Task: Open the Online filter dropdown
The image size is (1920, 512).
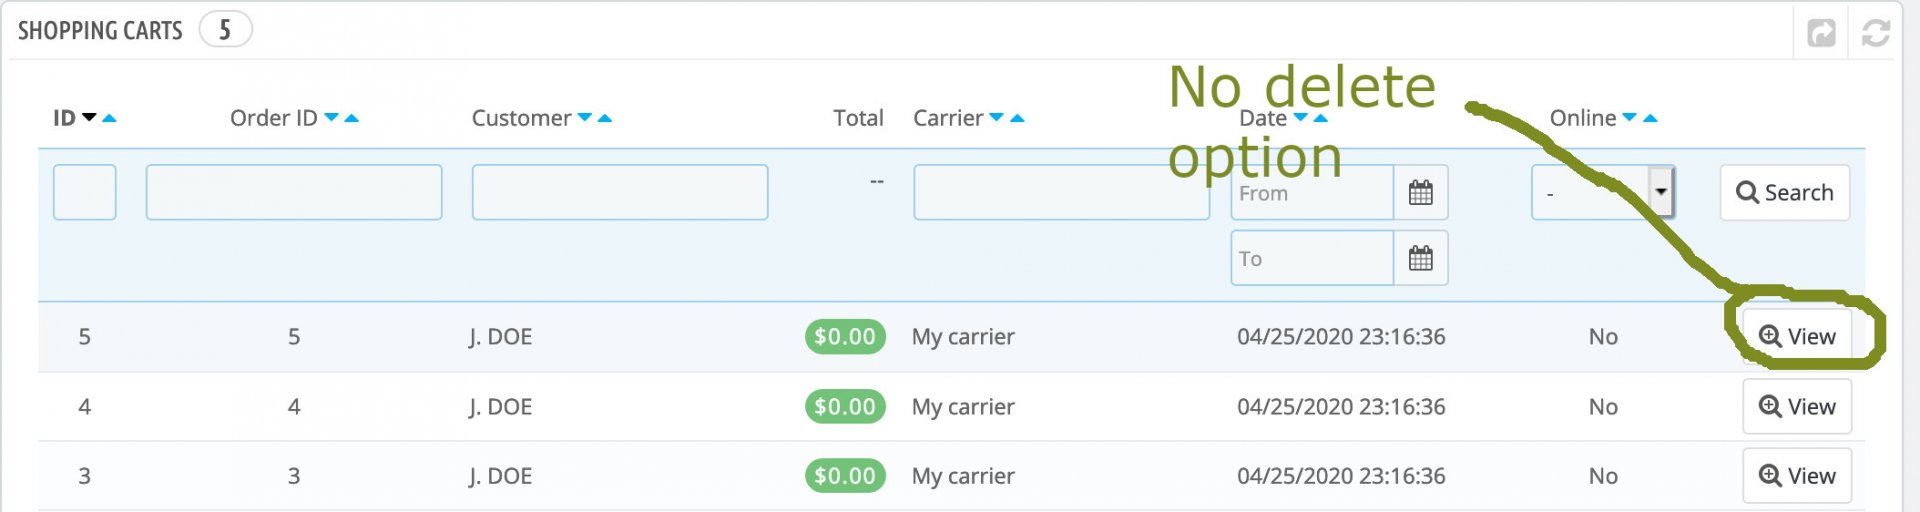Action: [1603, 192]
